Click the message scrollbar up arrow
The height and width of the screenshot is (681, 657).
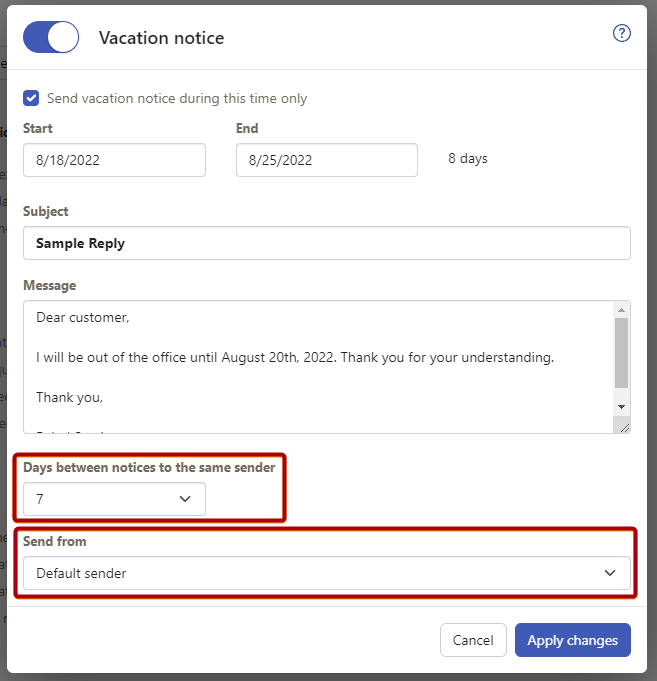click(621, 310)
